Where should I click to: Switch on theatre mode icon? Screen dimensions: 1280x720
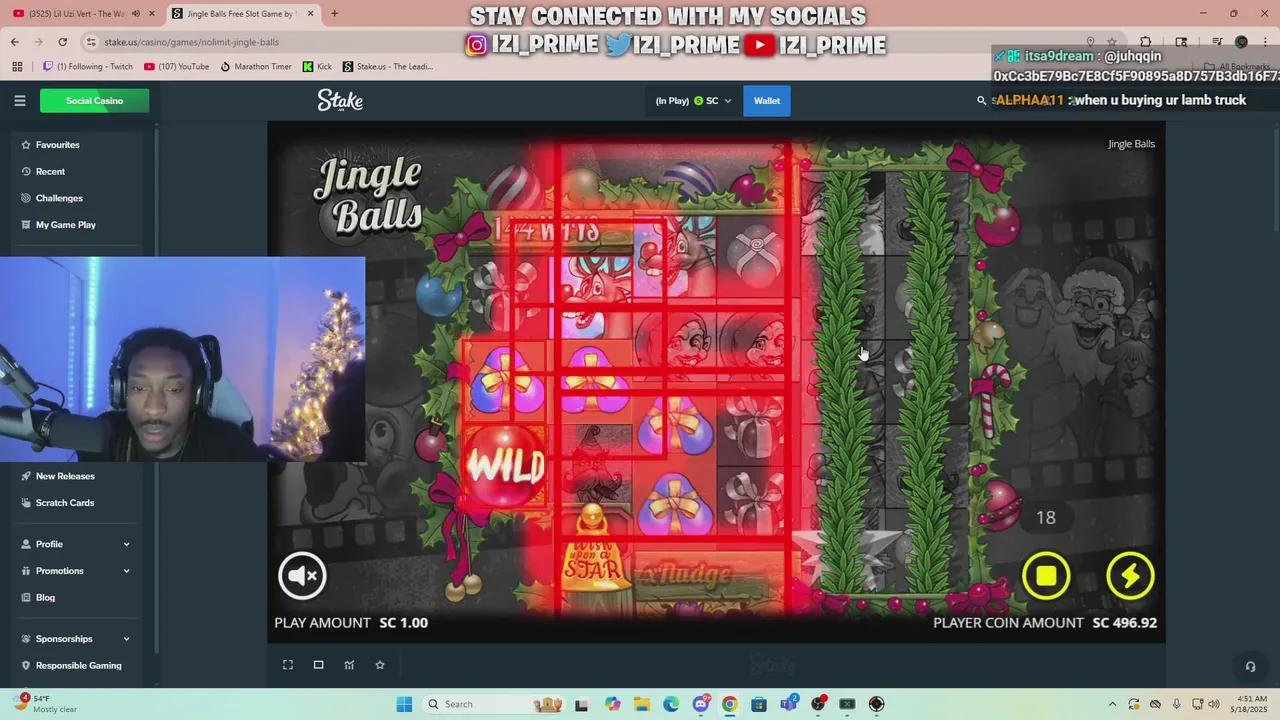pos(318,665)
